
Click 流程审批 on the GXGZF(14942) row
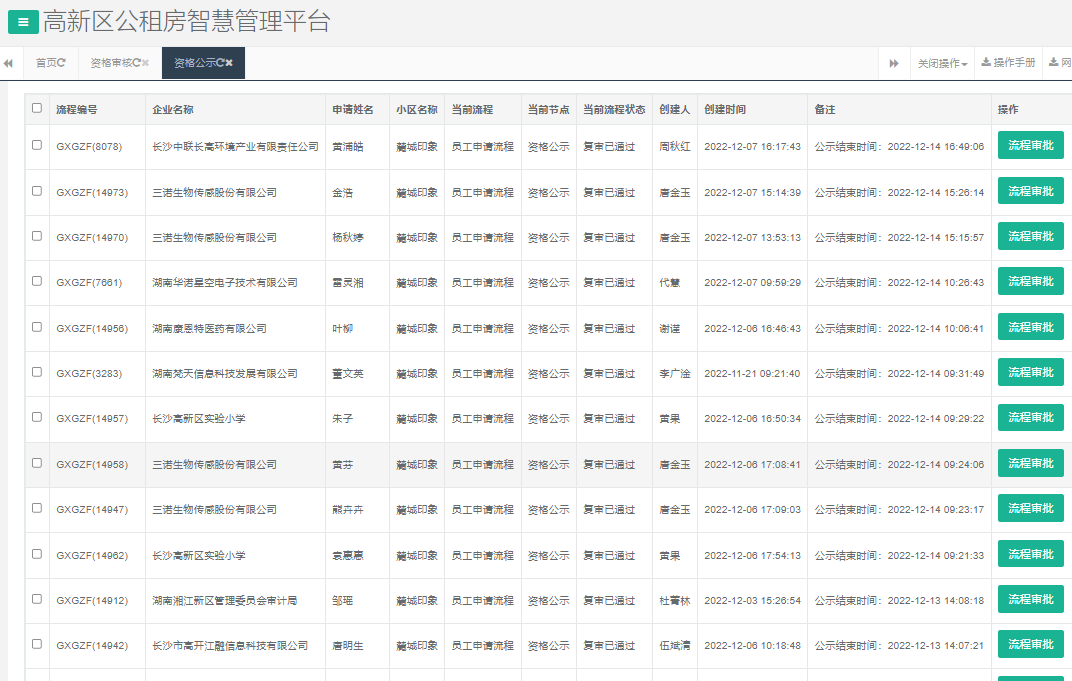1030,645
